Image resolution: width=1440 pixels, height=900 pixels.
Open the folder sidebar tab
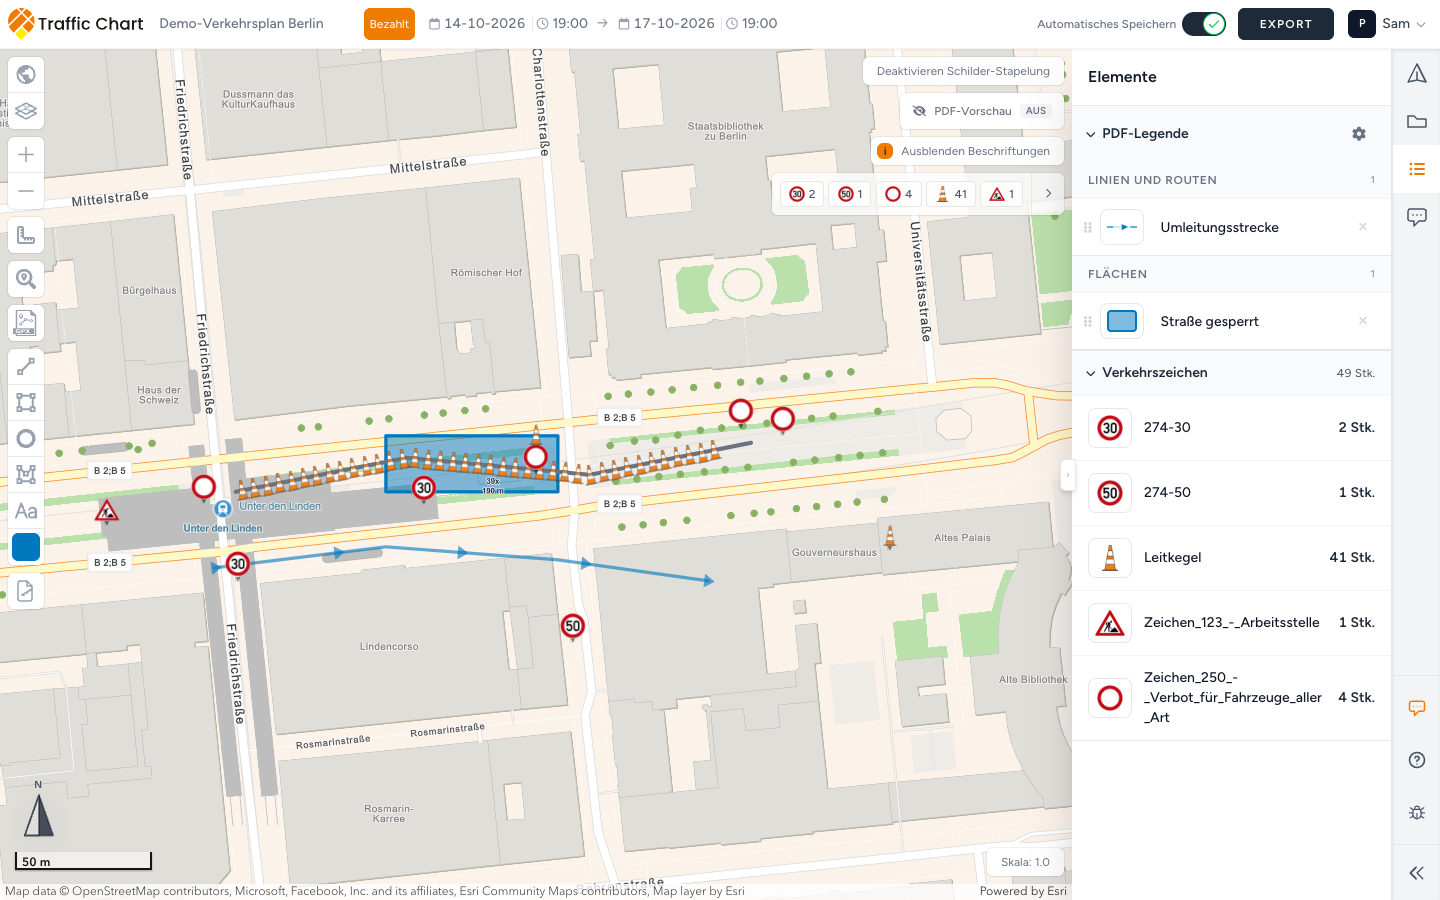tap(1417, 121)
